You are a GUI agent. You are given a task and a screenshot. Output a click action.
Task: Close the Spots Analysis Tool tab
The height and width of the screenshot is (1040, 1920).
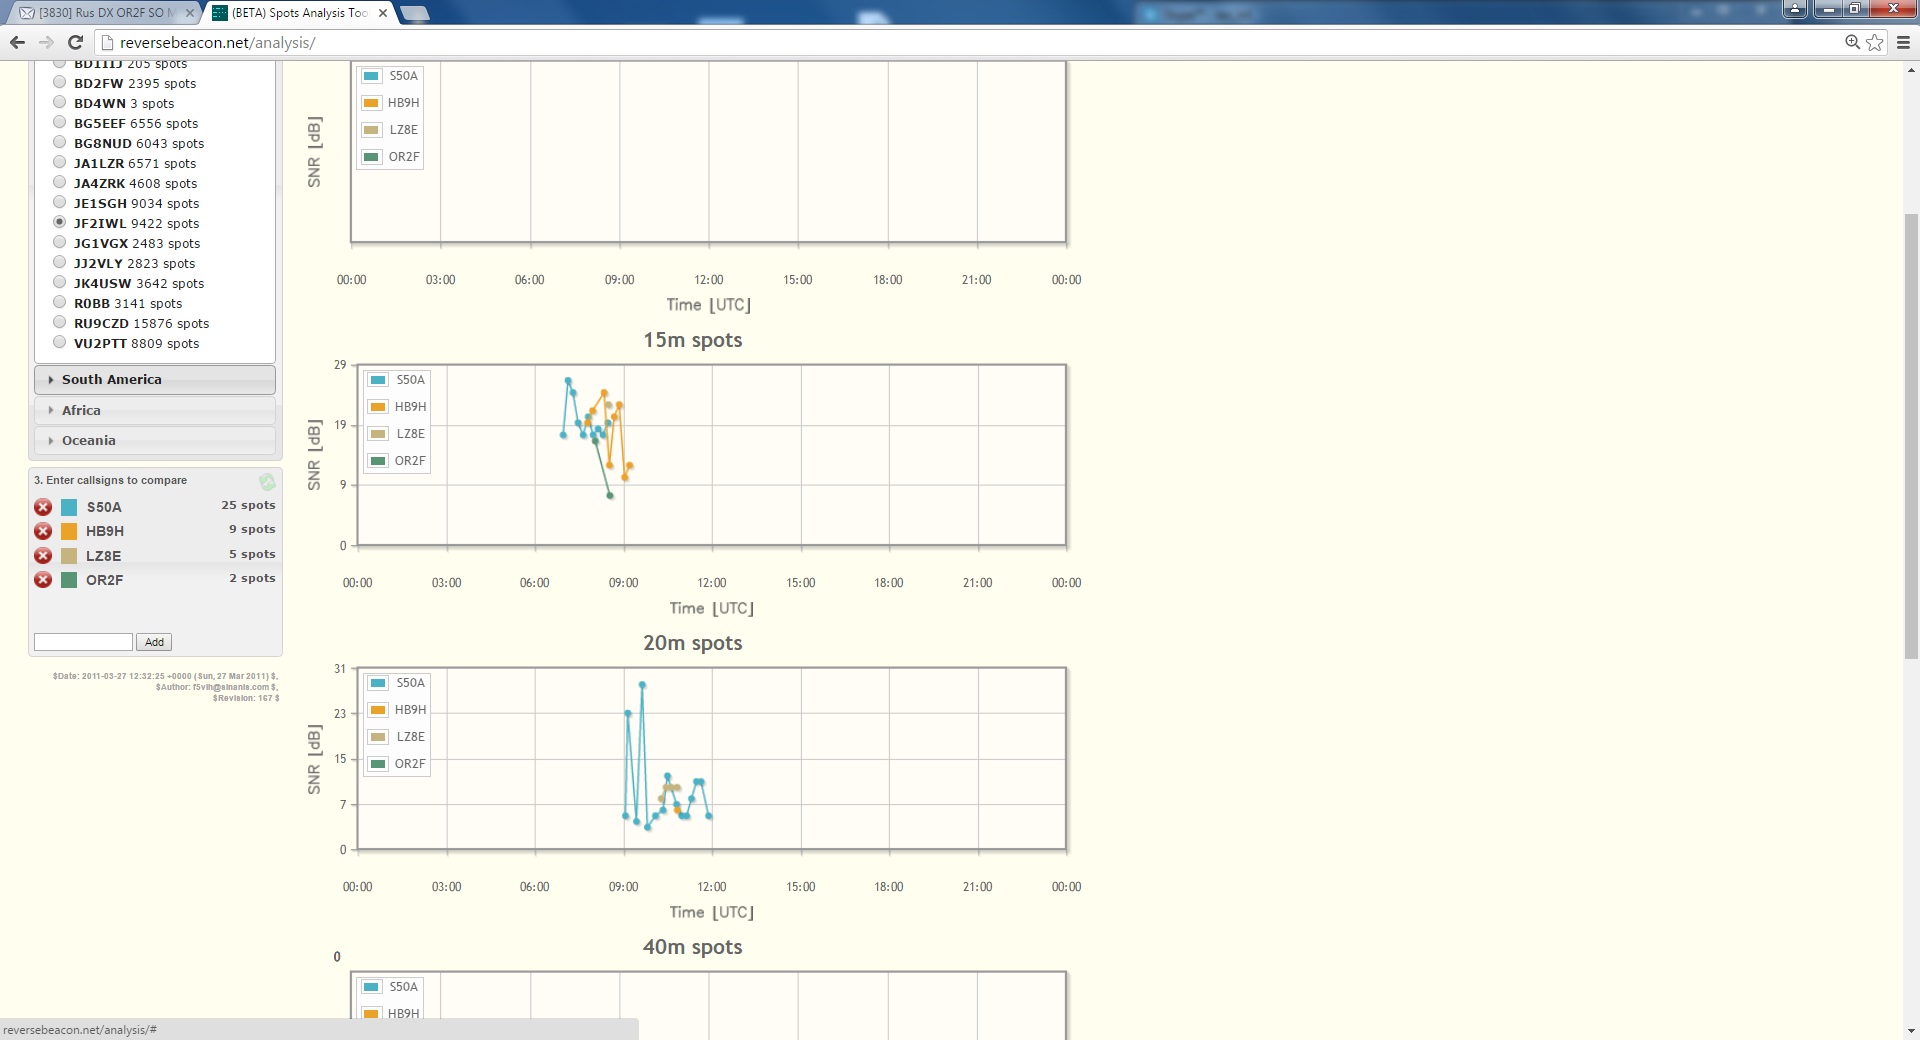[383, 13]
